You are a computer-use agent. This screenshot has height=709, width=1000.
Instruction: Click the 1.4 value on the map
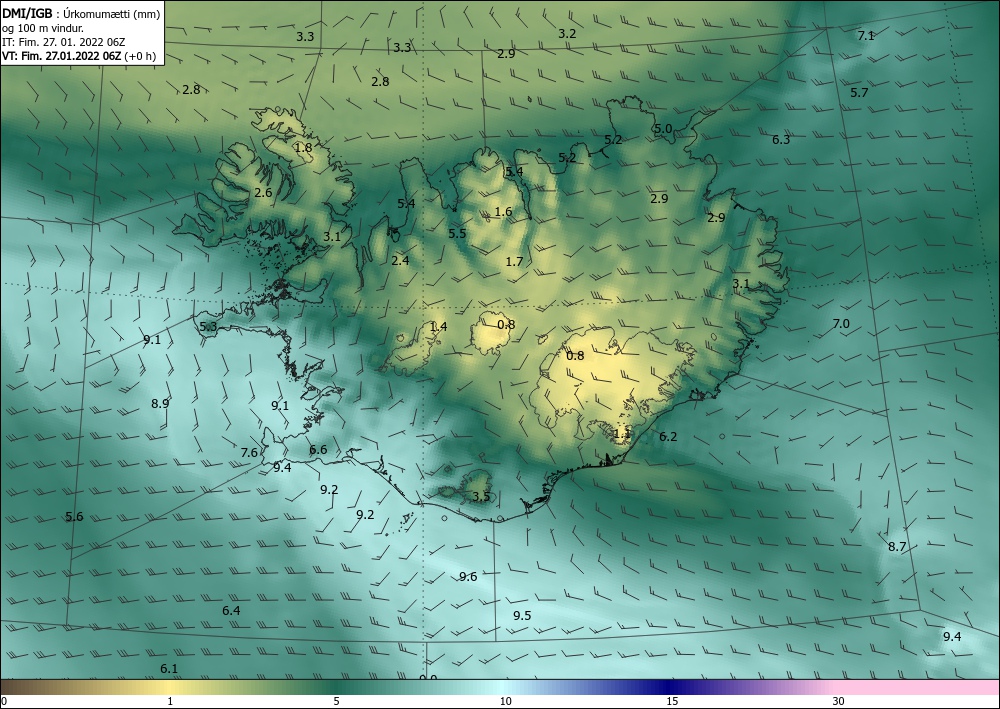coord(438,327)
